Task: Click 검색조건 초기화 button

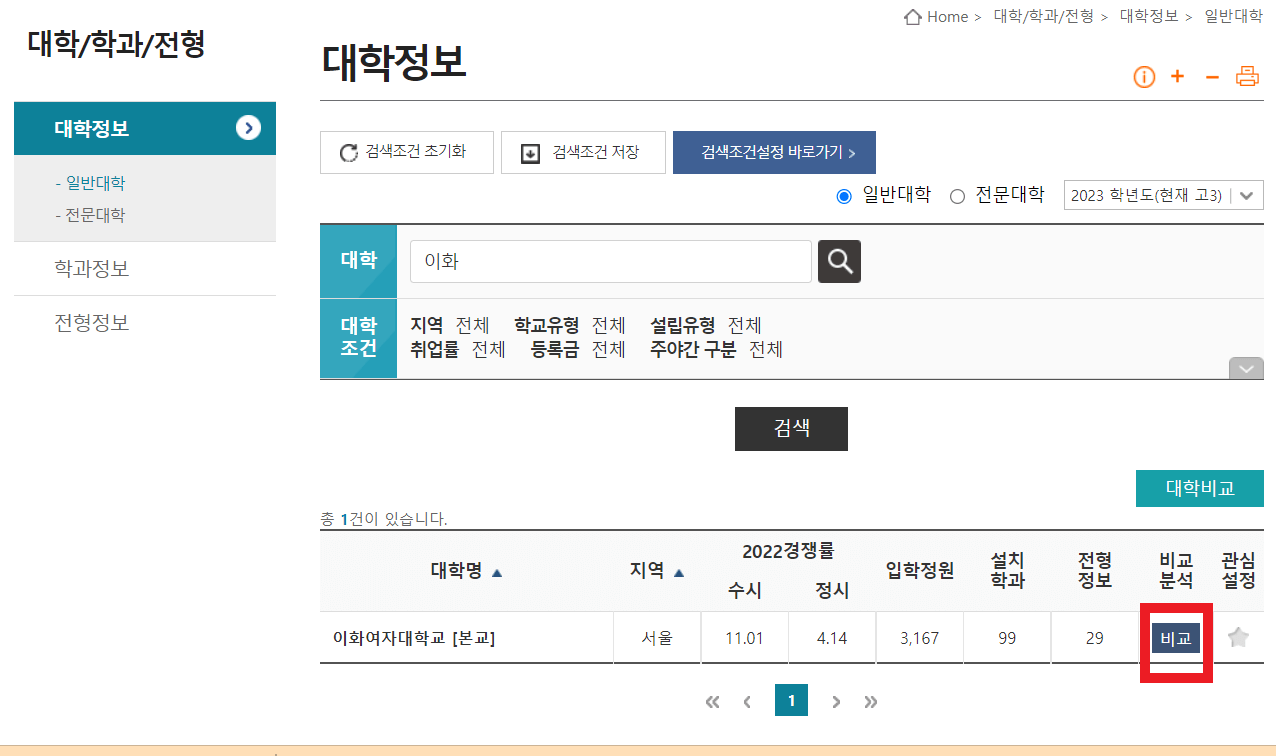Action: (x=407, y=152)
